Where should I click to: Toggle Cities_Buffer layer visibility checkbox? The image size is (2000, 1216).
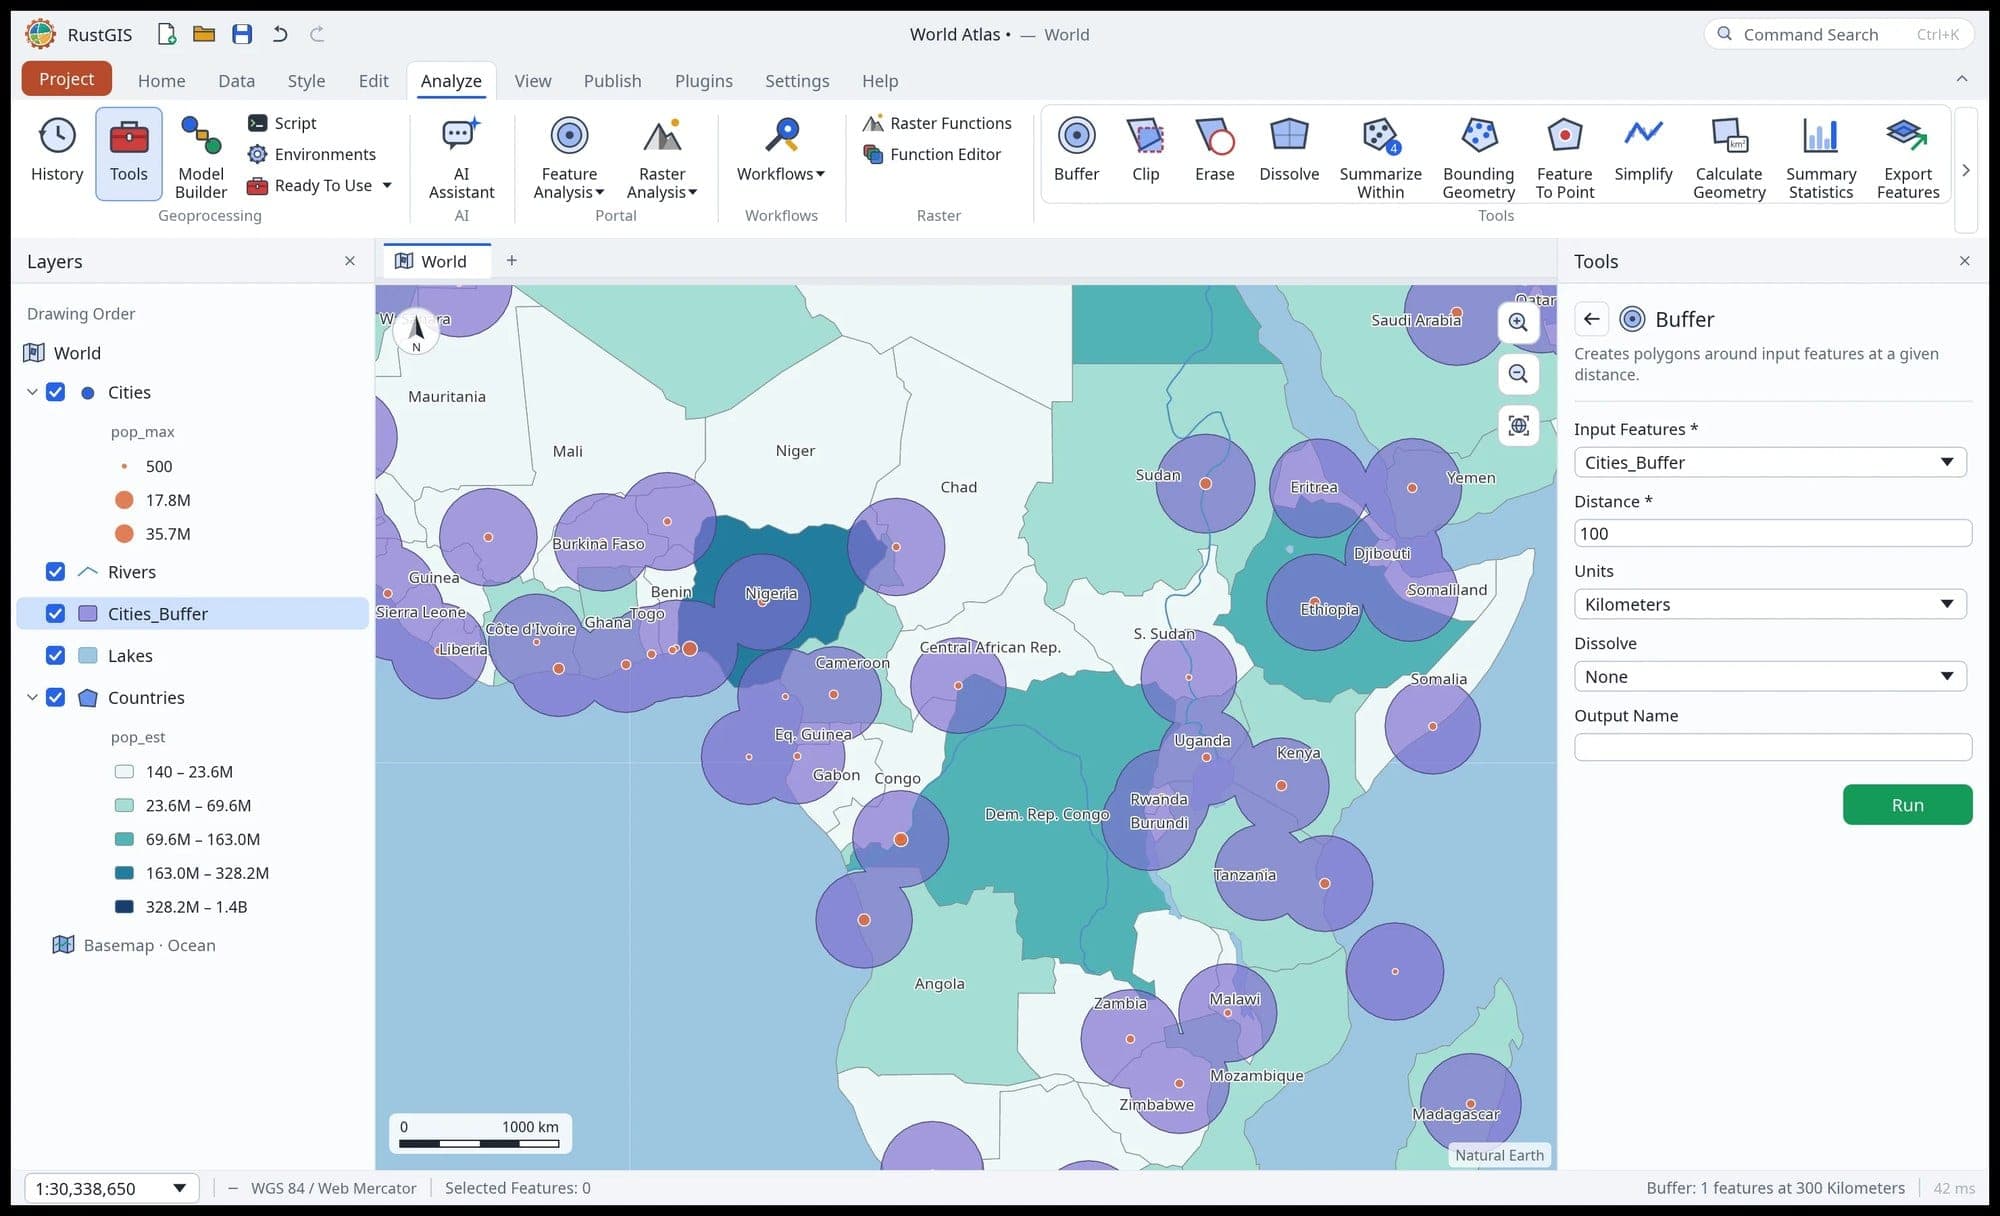[56, 614]
